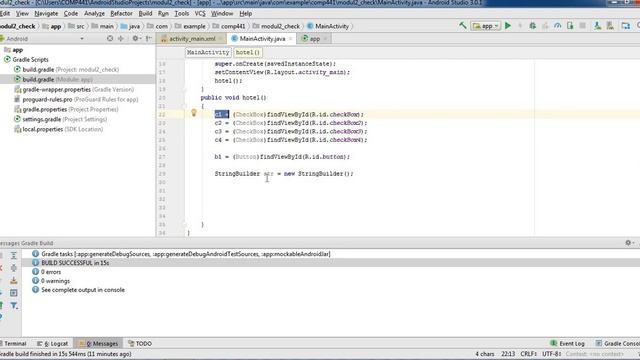Collapse the hotel method fold marker
640x360 pixels.
click(x=185, y=106)
